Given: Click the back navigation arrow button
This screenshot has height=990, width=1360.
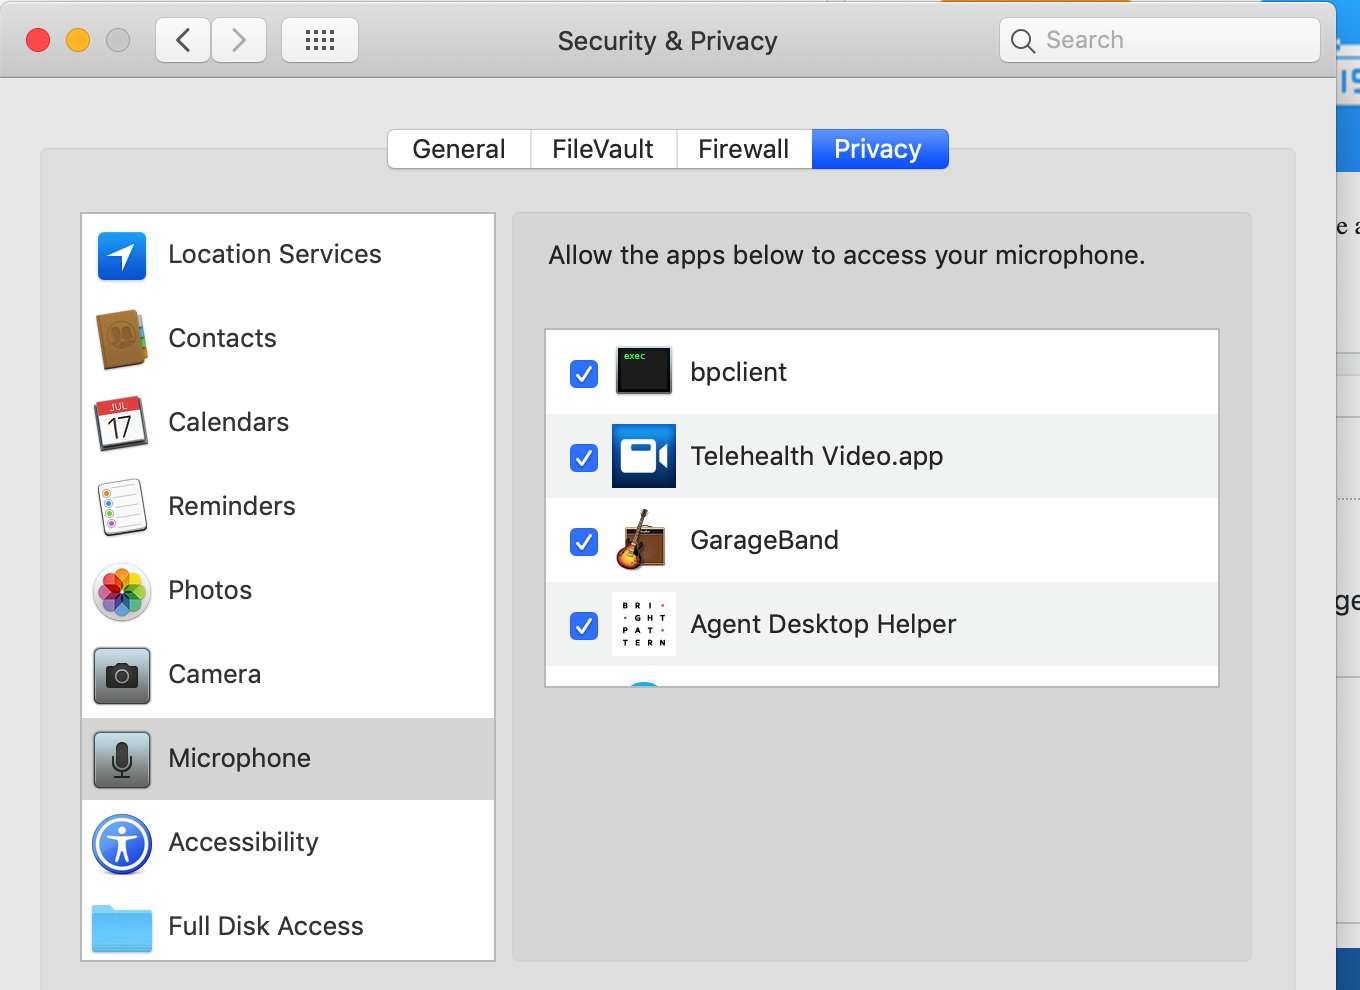Looking at the screenshot, I should click(x=183, y=40).
